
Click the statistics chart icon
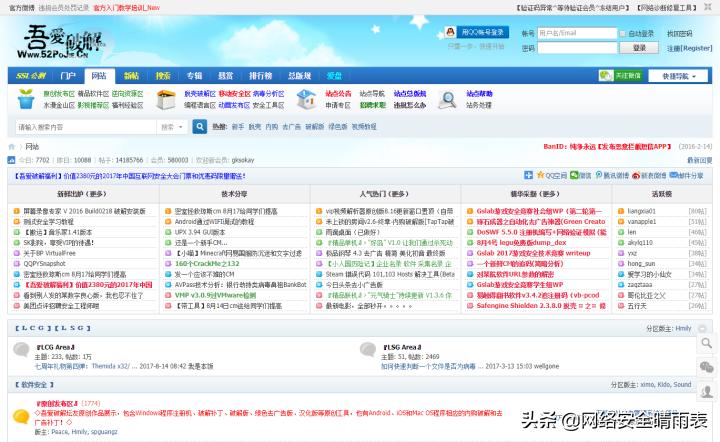11,160
